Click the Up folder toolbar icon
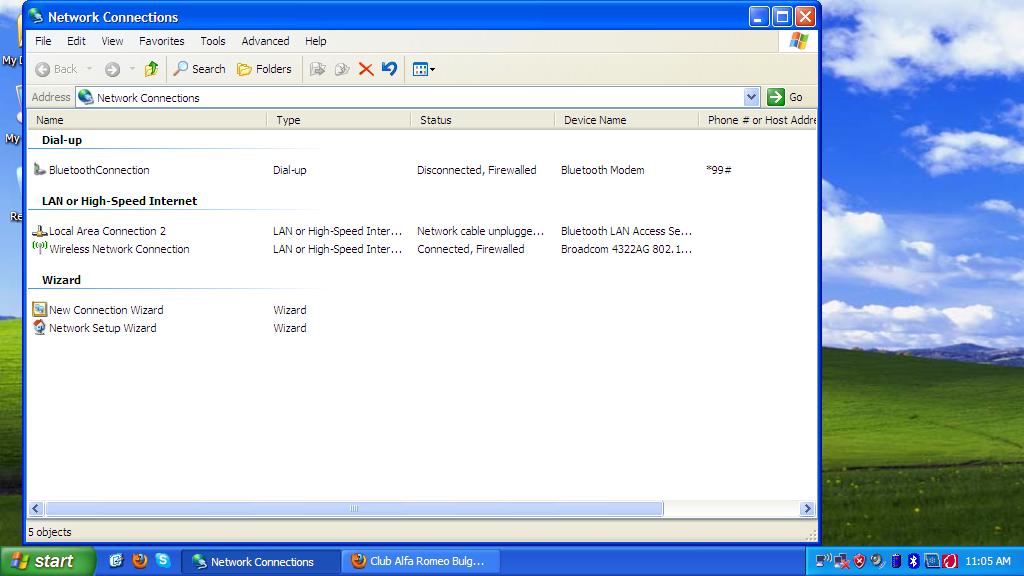 [151, 69]
